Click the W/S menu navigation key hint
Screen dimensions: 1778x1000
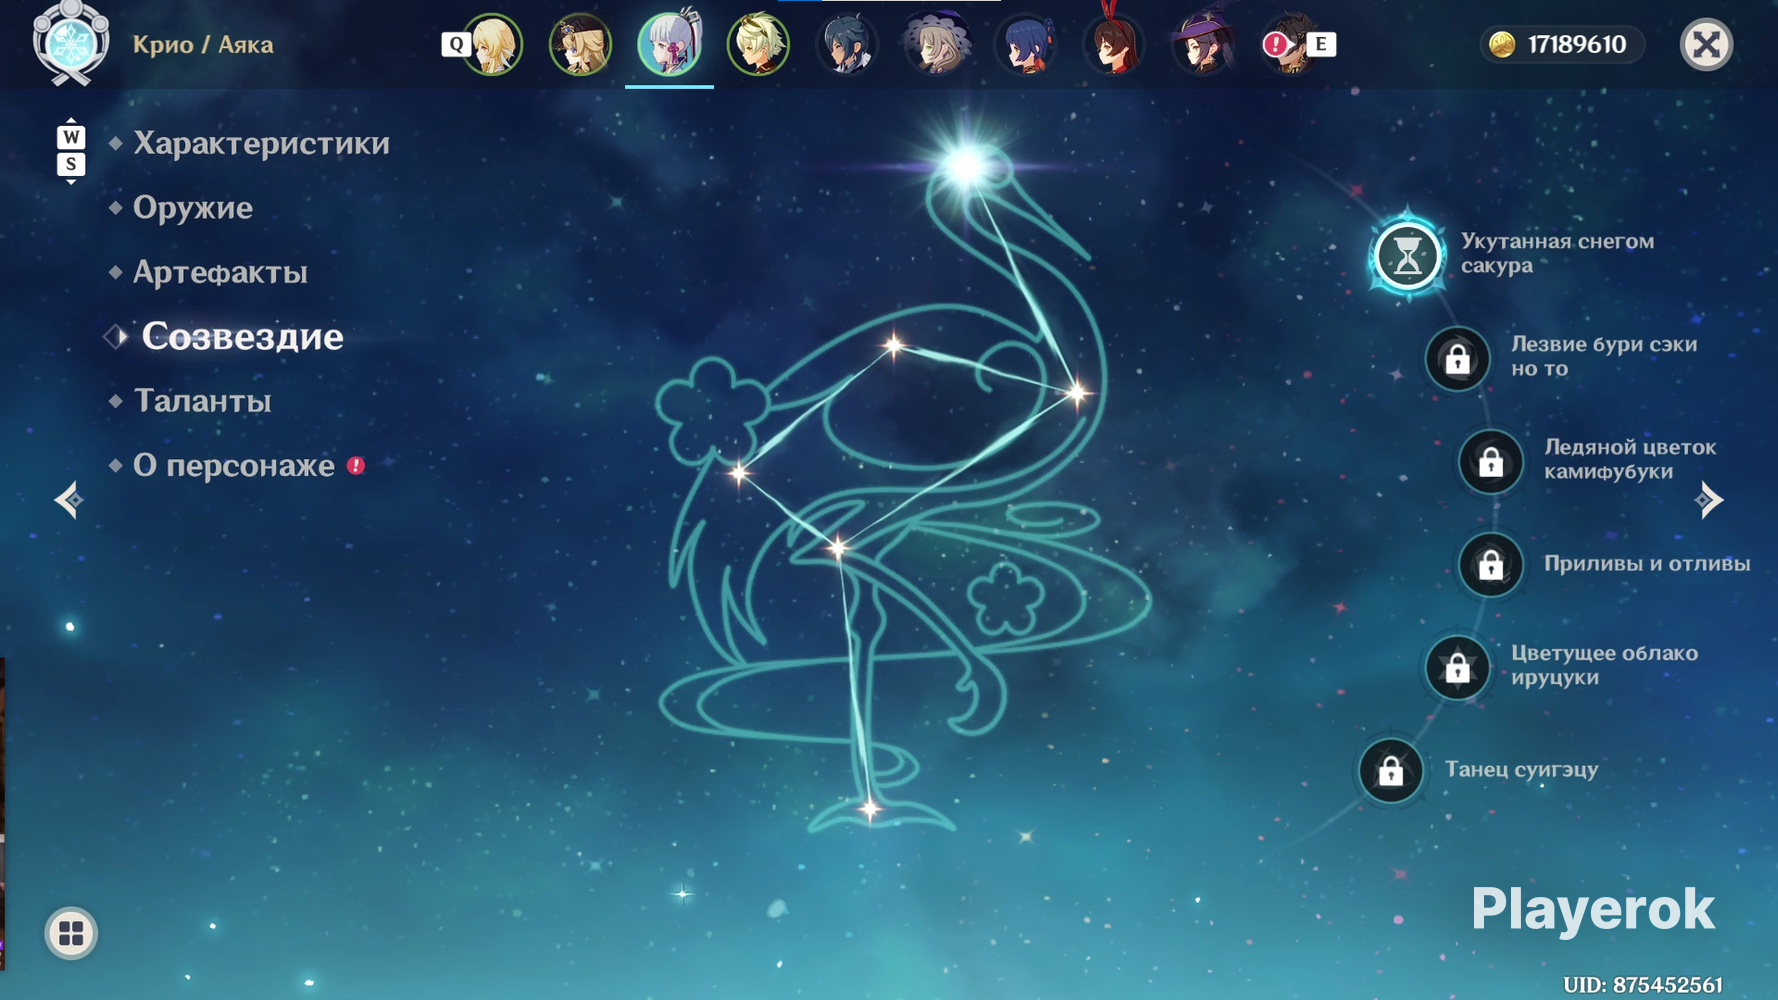tap(71, 151)
